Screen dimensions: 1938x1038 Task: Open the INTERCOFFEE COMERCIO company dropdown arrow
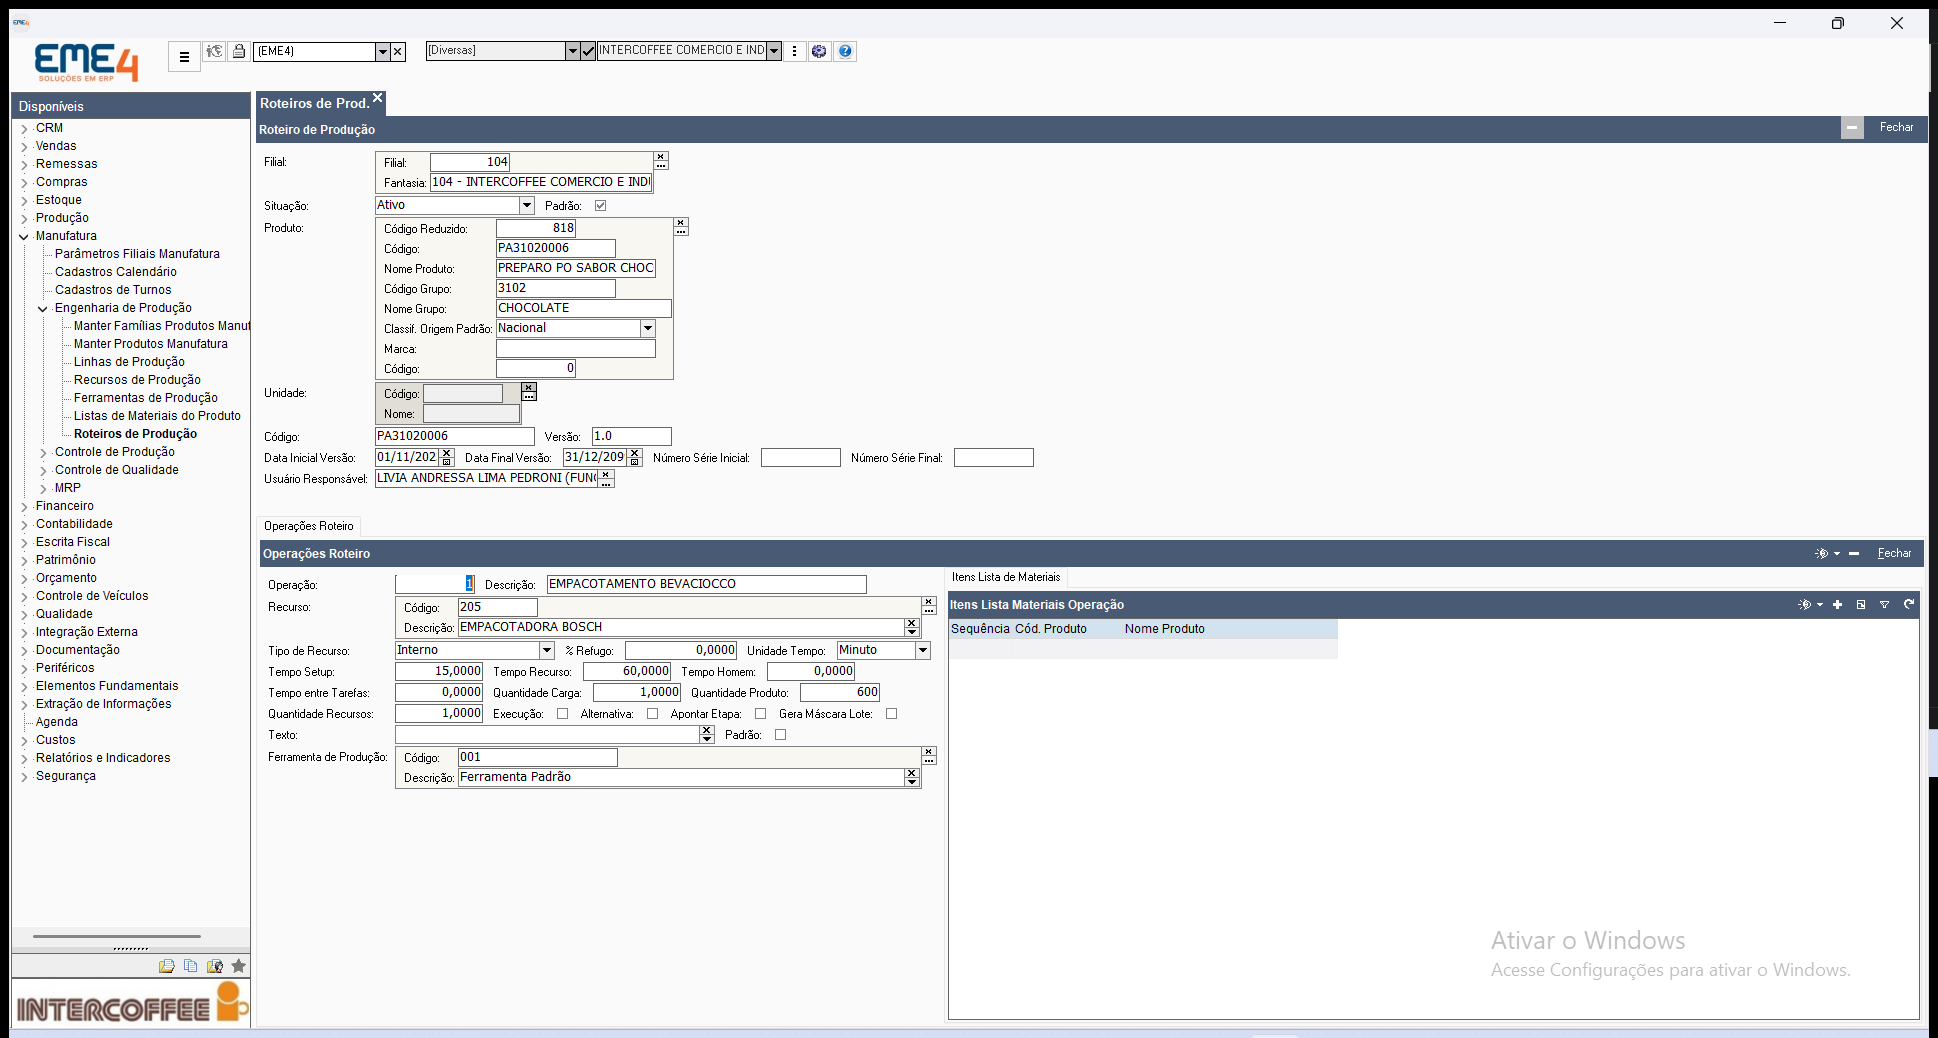coord(774,51)
